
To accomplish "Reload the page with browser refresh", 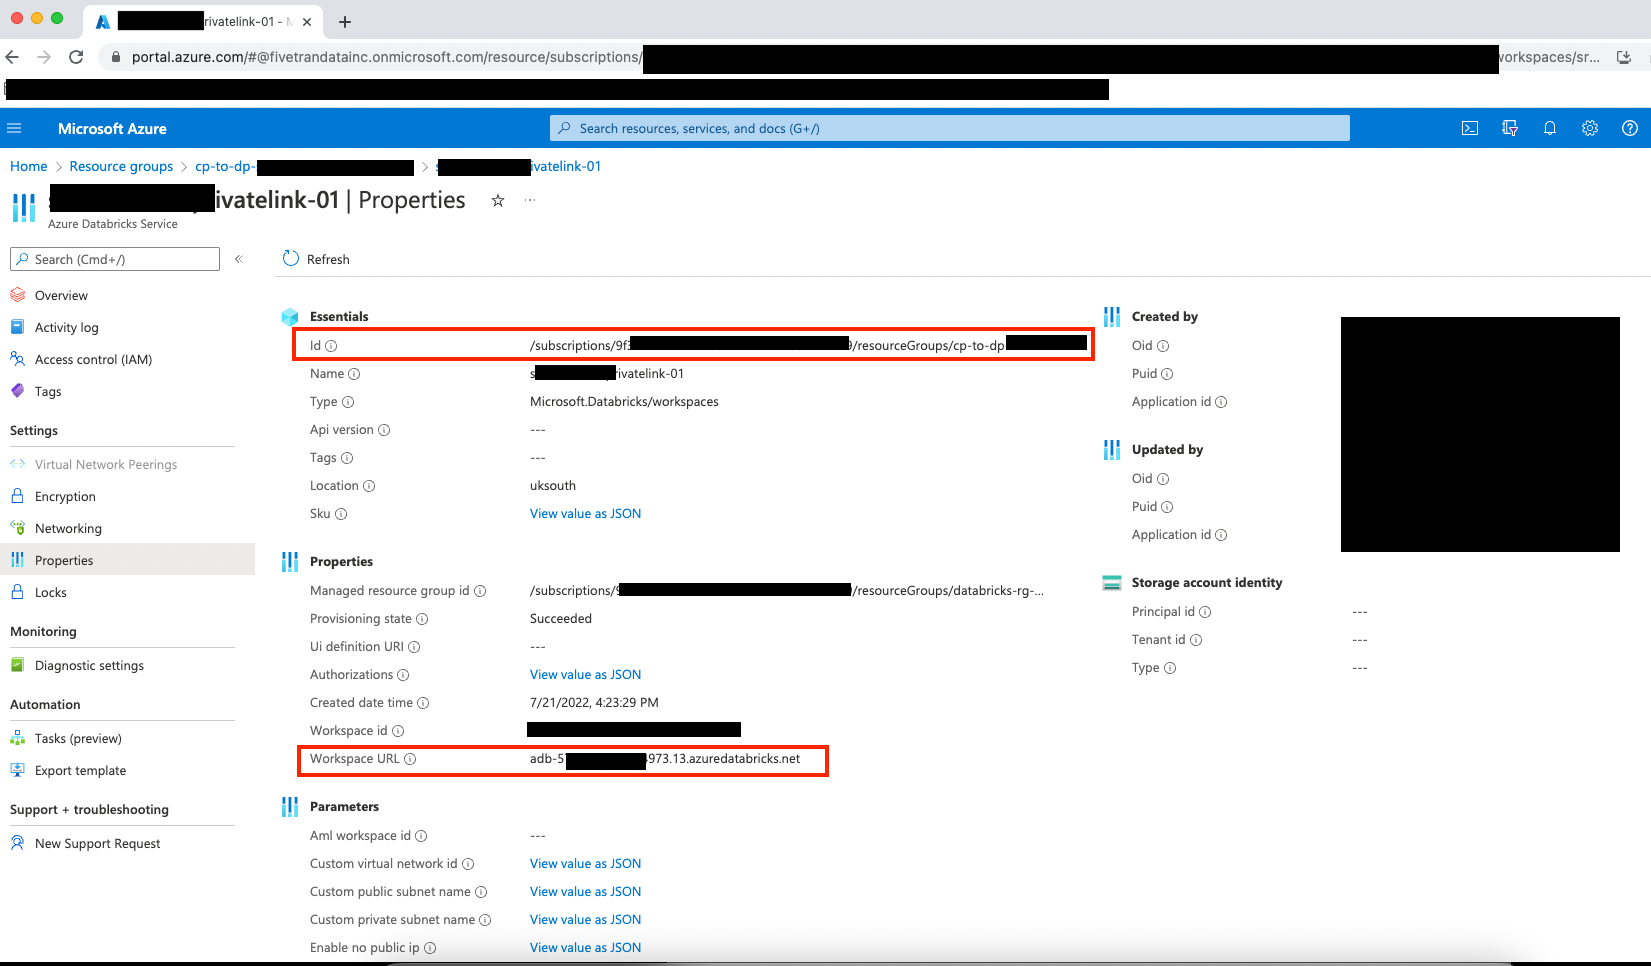I will click(76, 57).
